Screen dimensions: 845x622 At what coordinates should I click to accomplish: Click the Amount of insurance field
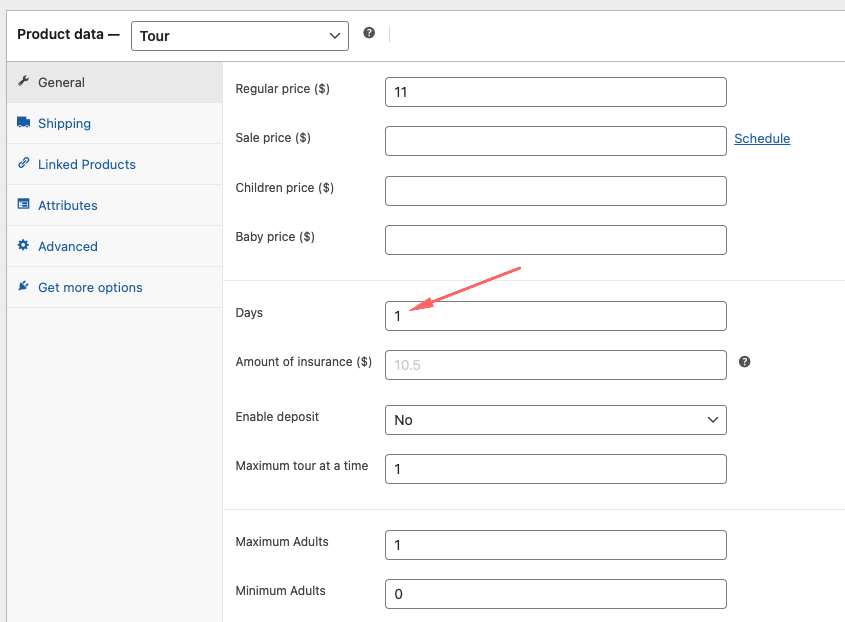click(556, 365)
